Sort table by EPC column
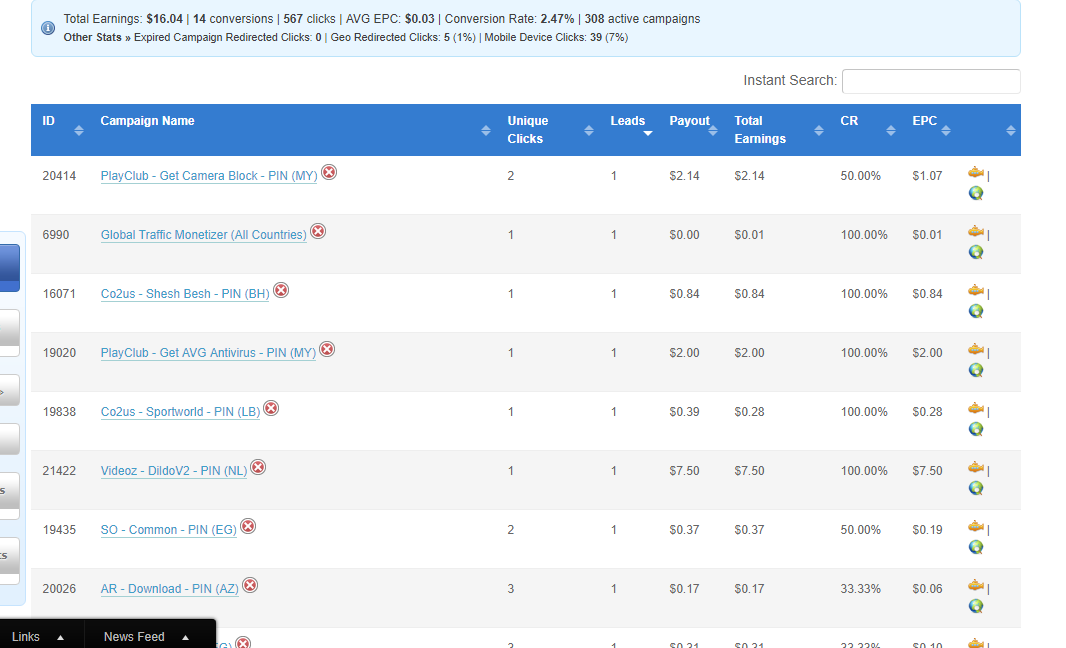 (x=946, y=131)
